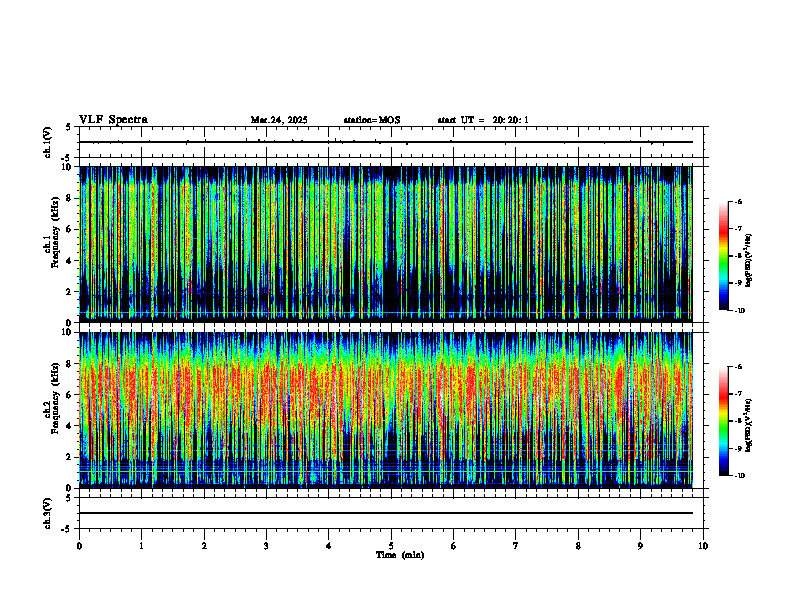Click the ch.2 color bar log(PSD) label

click(x=749, y=425)
